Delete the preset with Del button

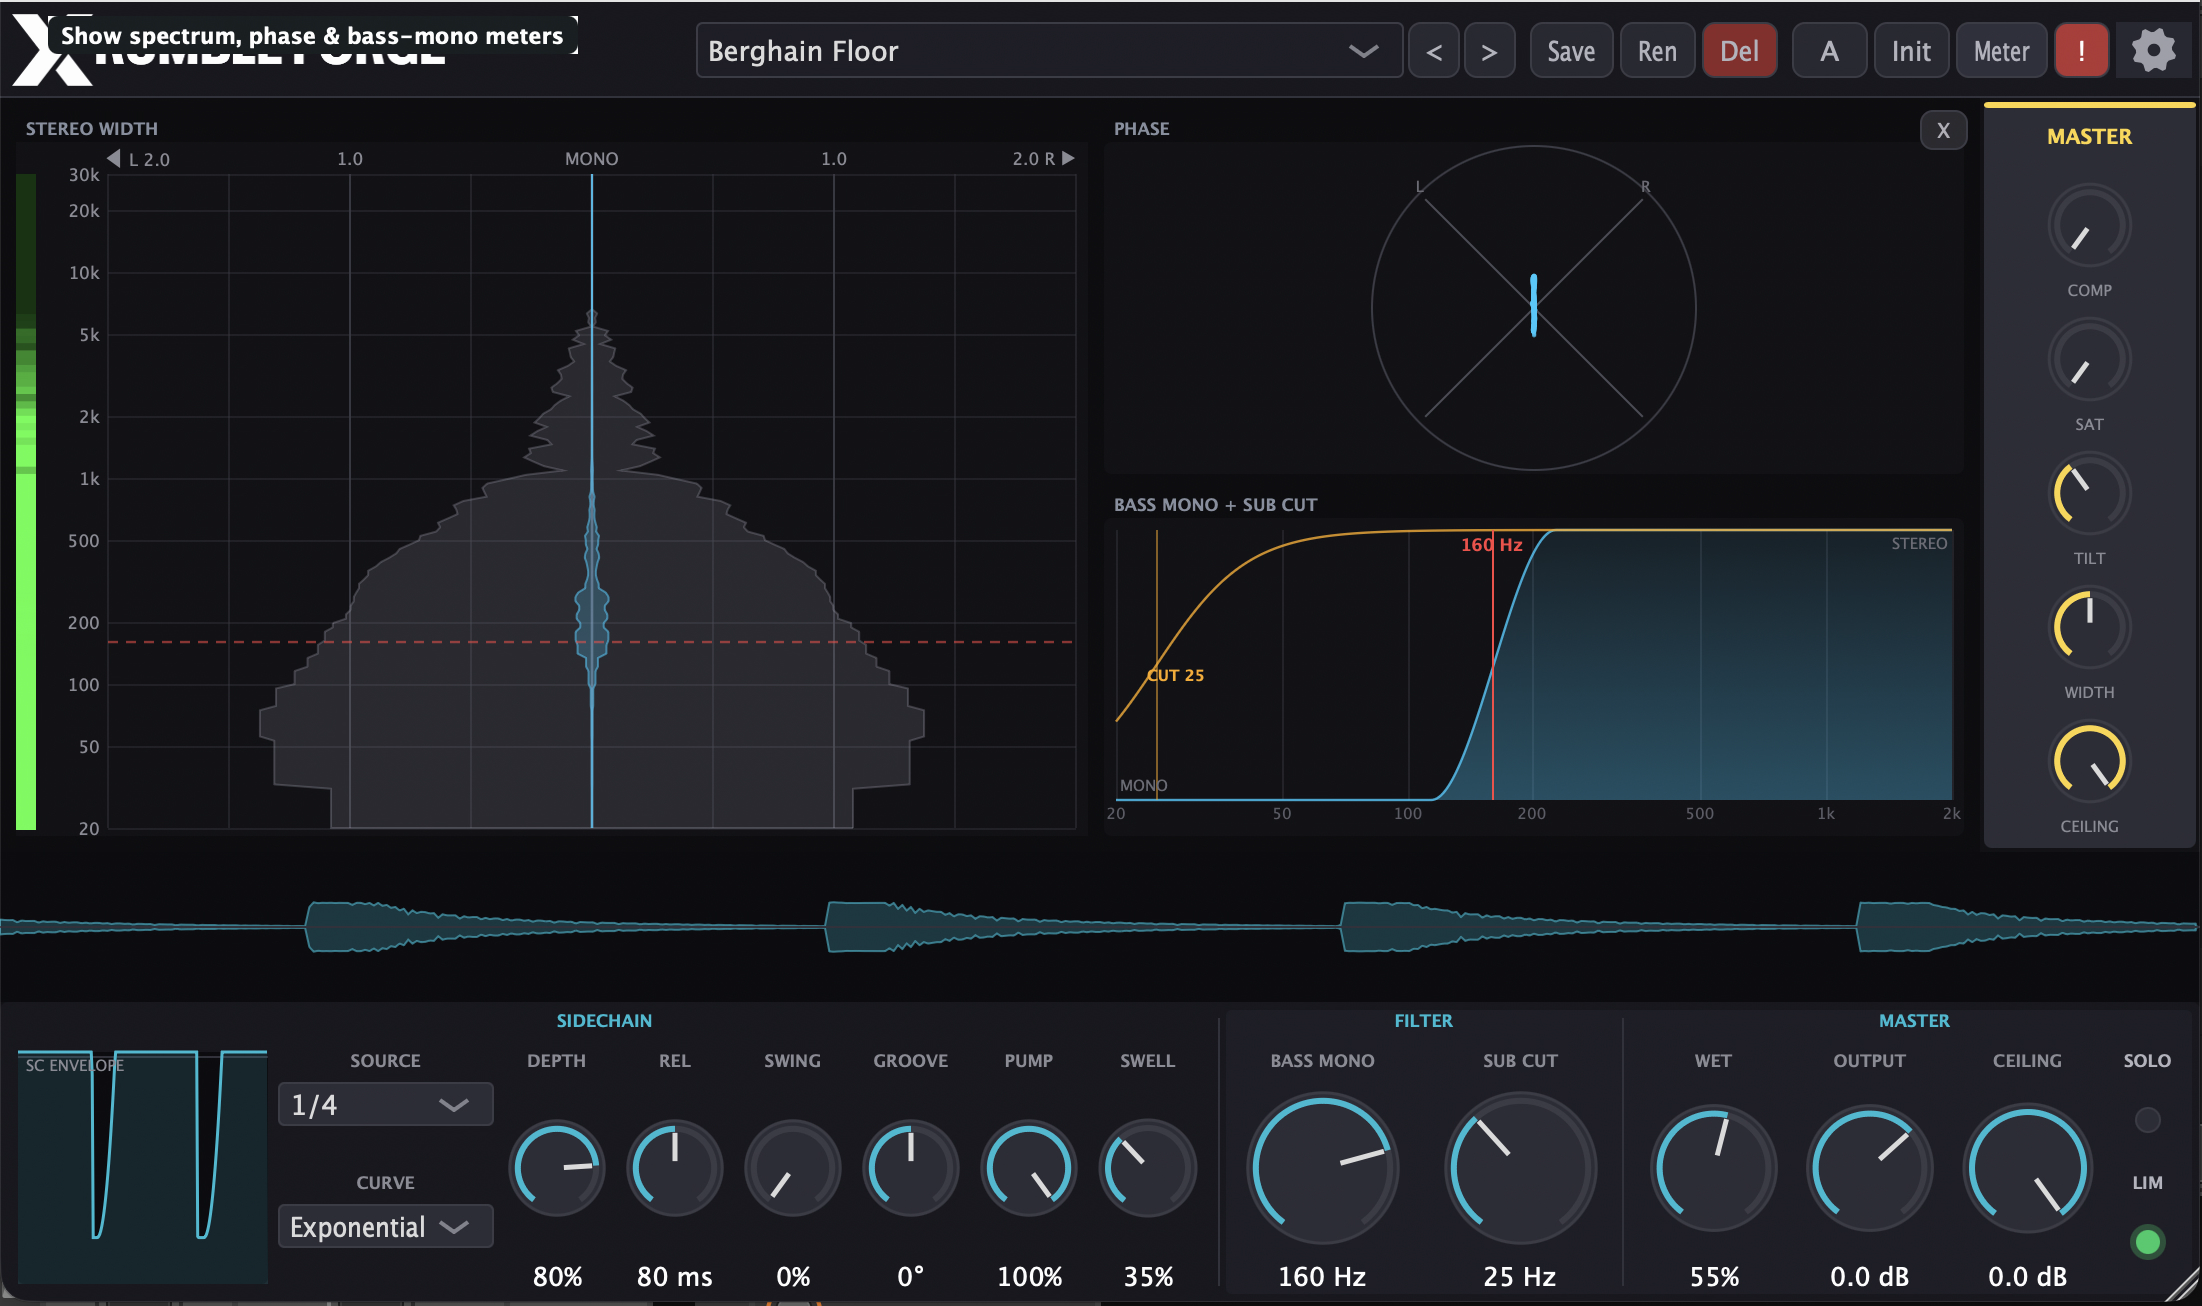pos(1739,51)
